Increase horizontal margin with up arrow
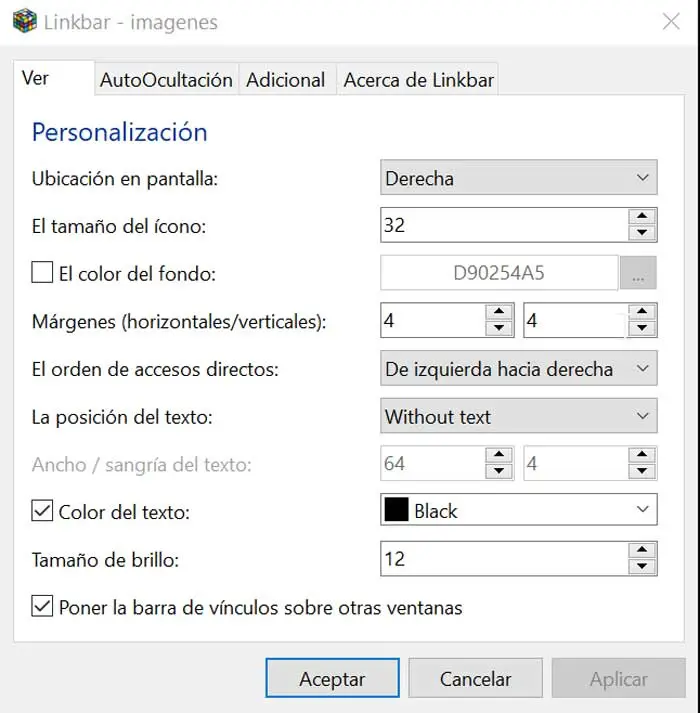The height and width of the screenshot is (713, 700). coord(498,313)
